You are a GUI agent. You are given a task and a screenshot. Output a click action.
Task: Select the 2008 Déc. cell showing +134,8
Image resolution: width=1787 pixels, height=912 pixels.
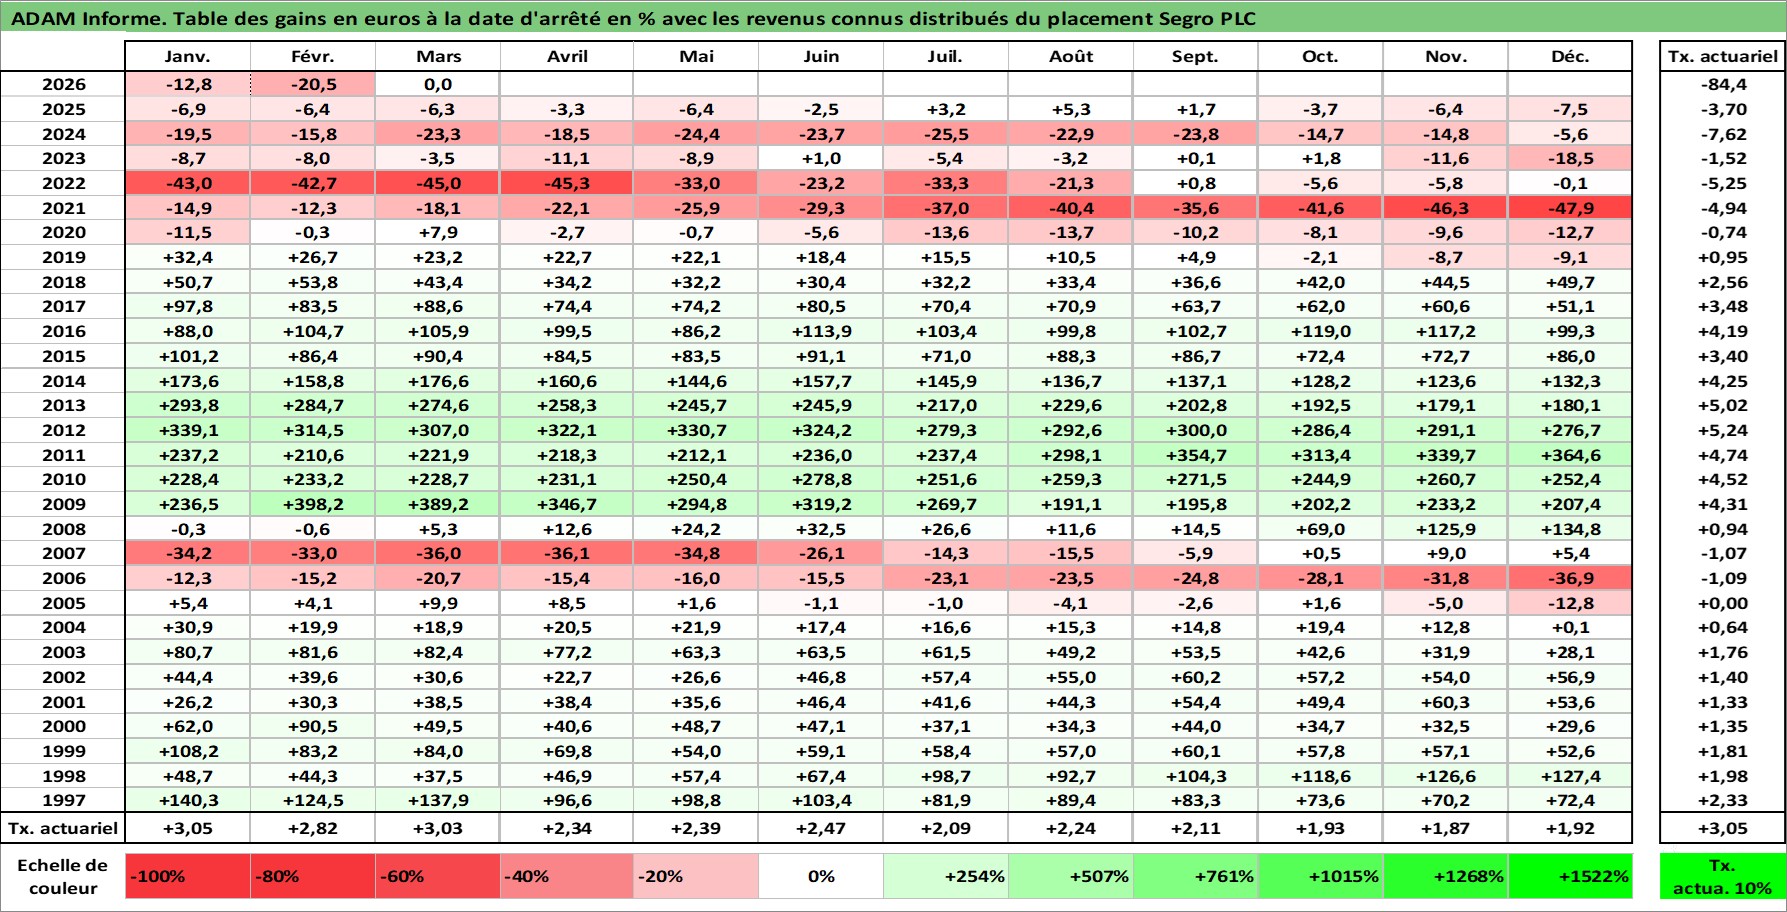click(1570, 529)
